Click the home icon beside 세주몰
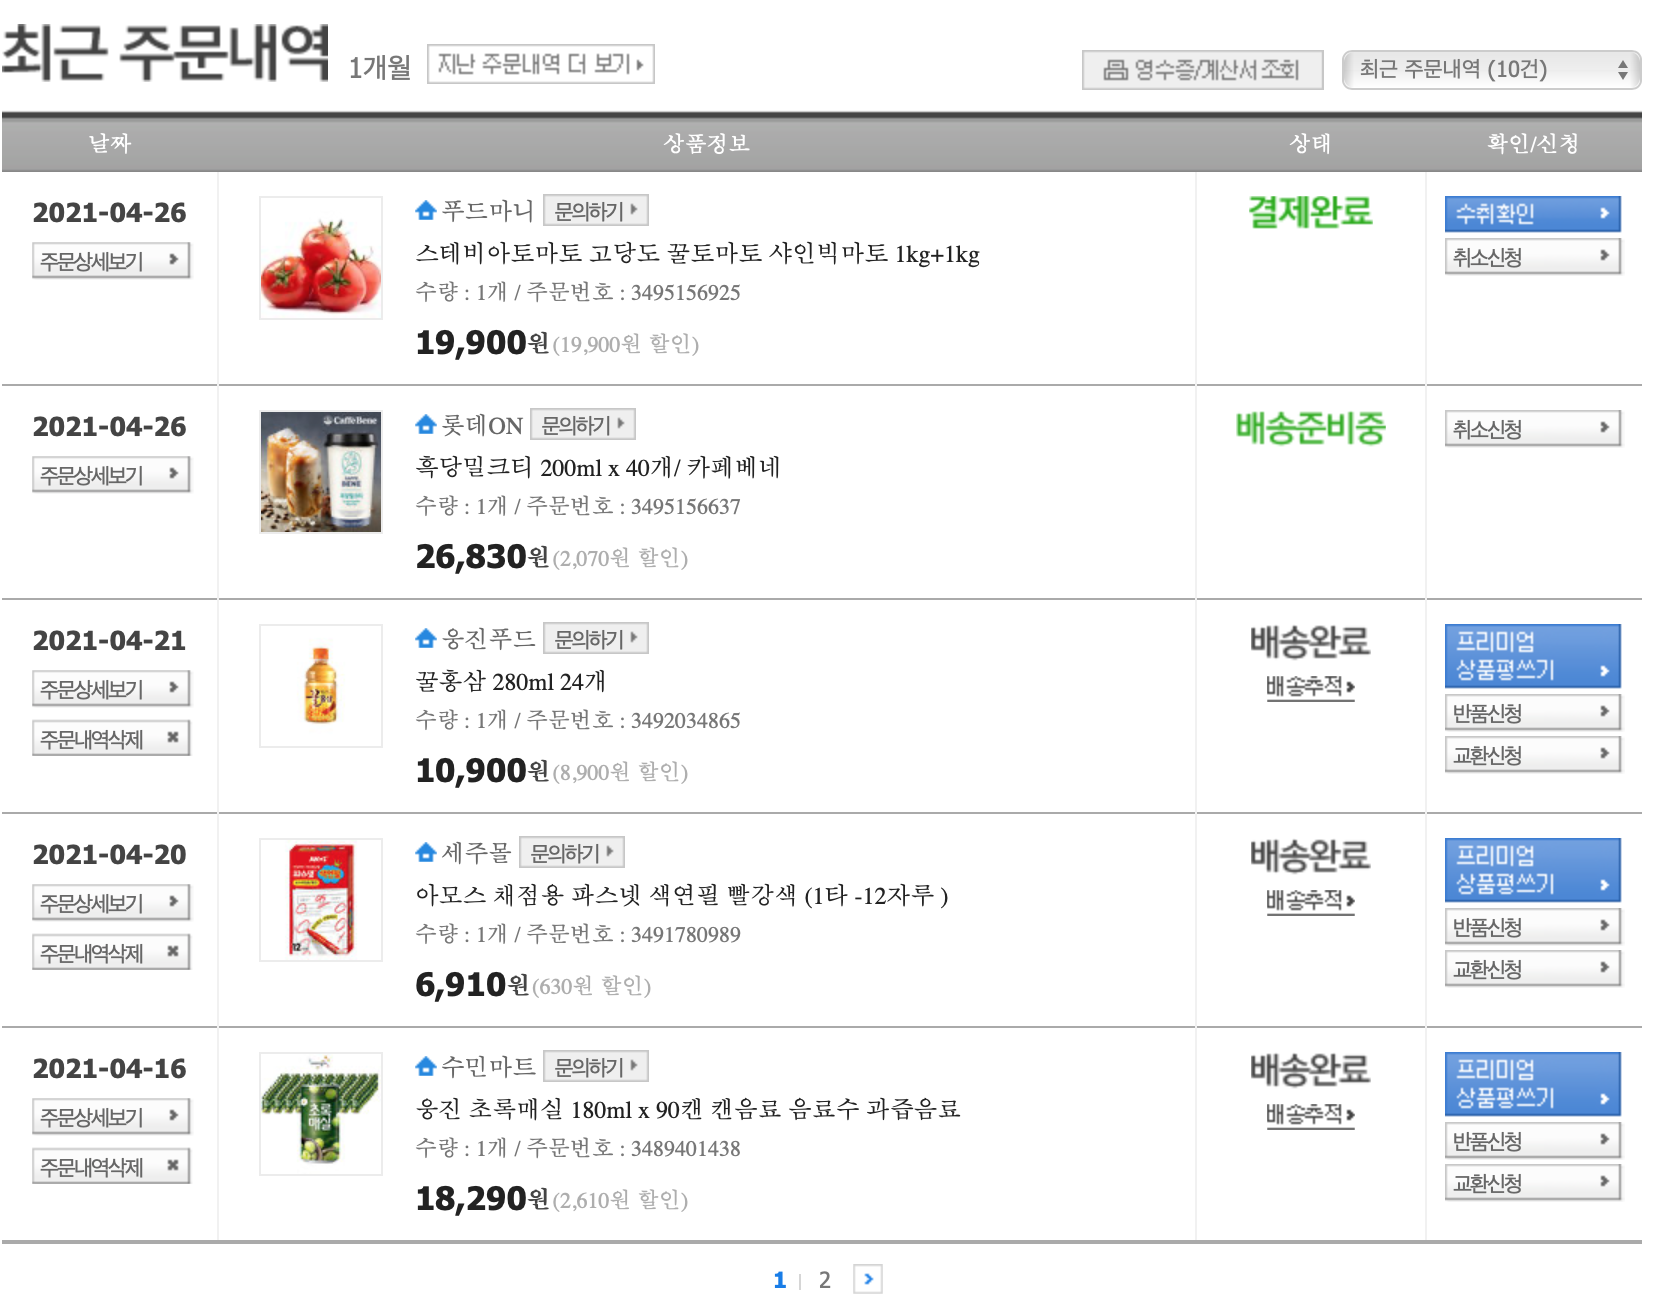1666x1300 pixels. coord(426,853)
